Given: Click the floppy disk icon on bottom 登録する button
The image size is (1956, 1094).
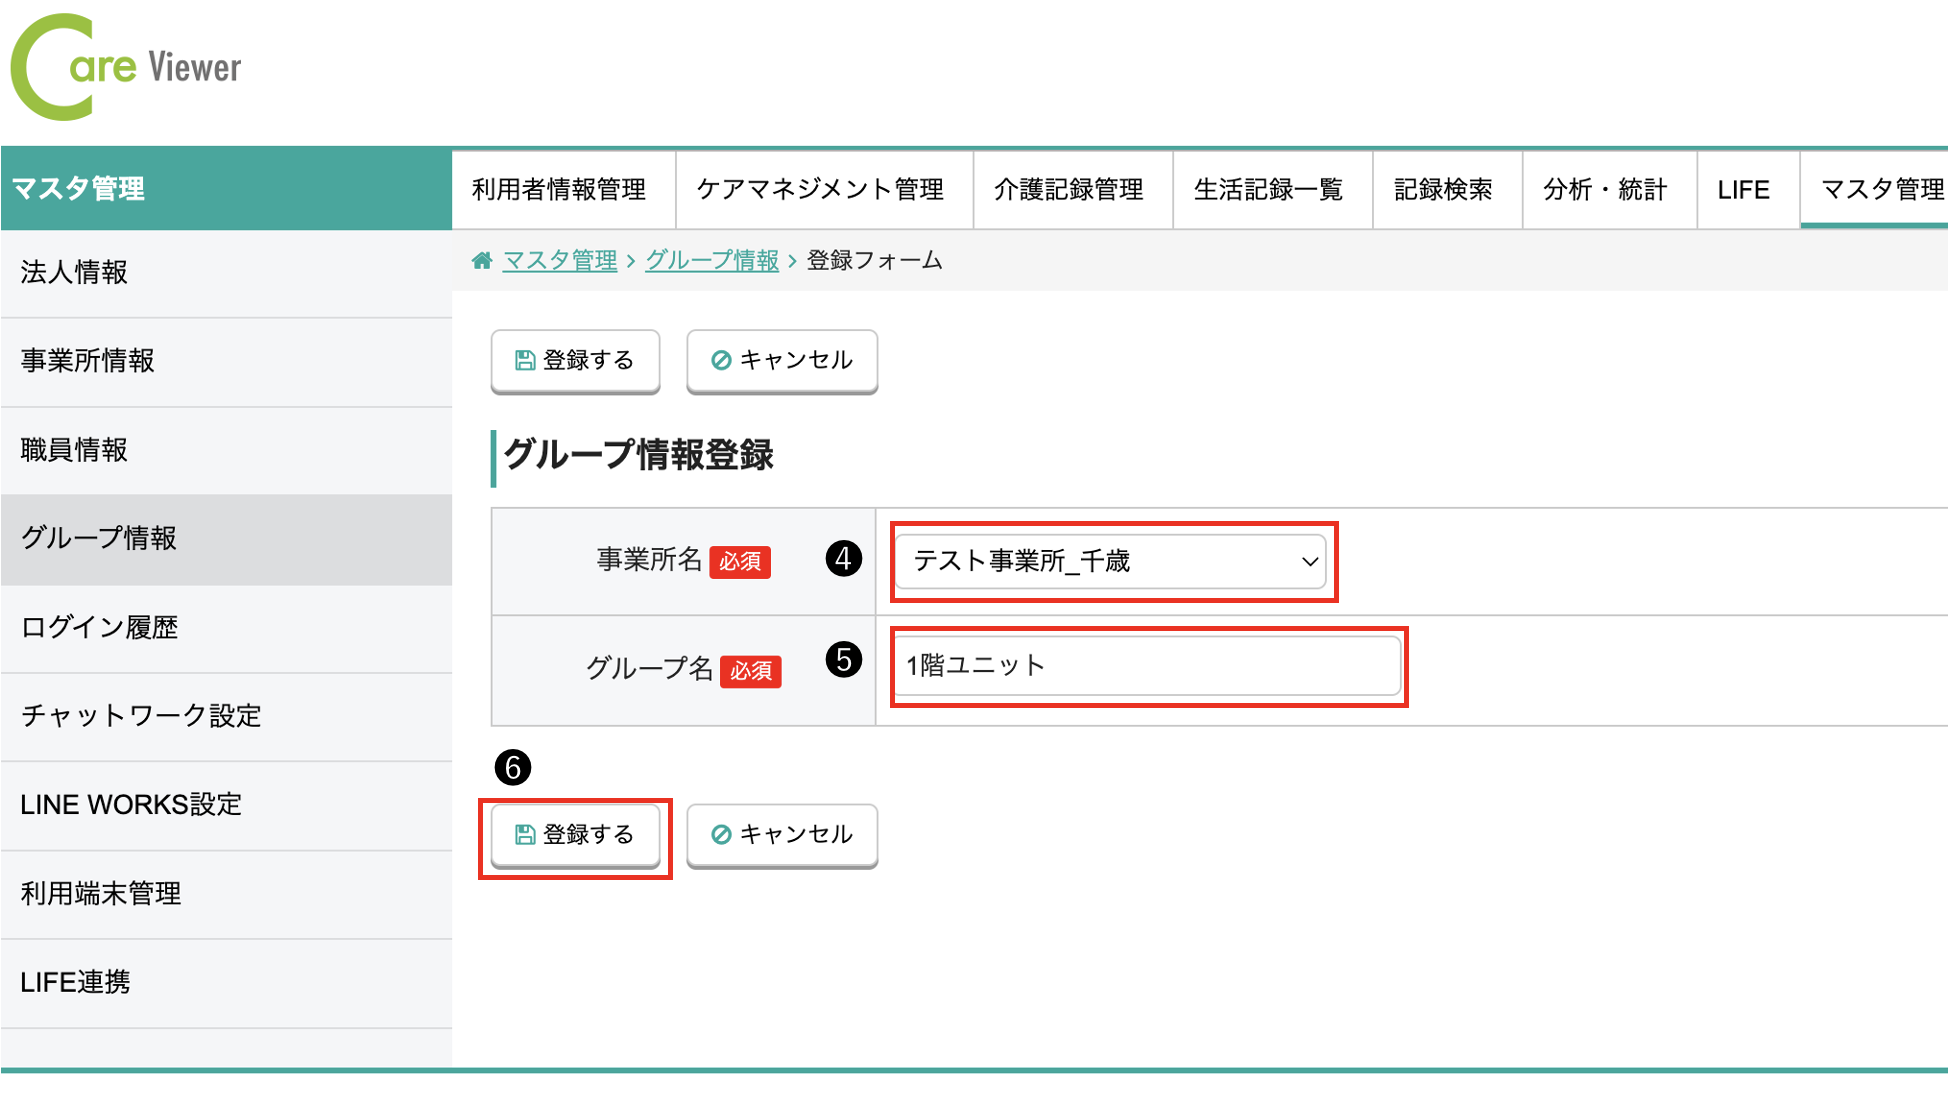Looking at the screenshot, I should tap(525, 835).
